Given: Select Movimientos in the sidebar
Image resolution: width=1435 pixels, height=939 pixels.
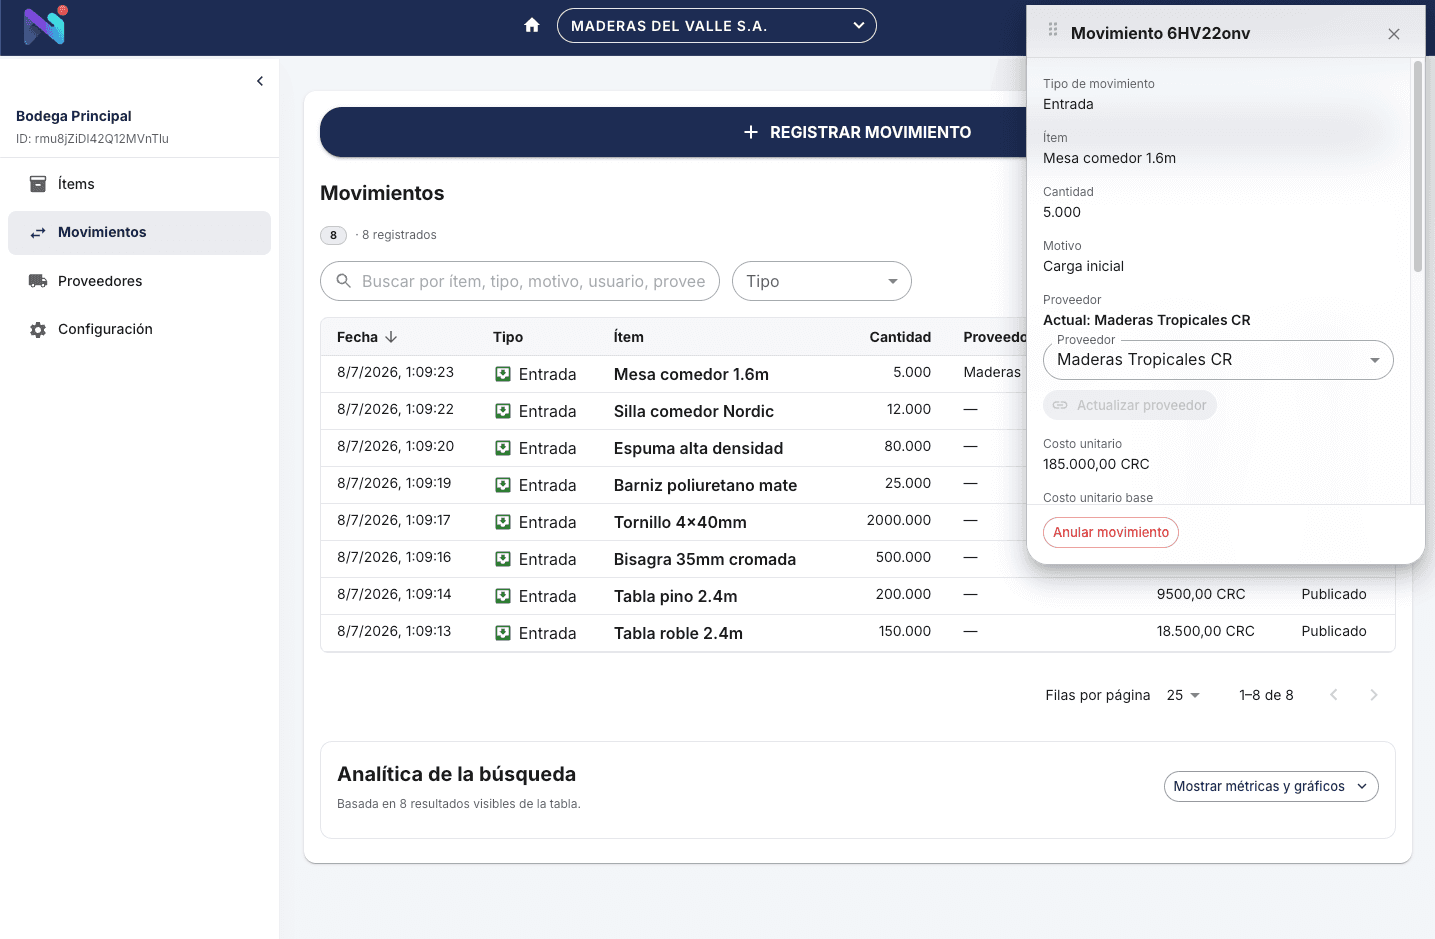Looking at the screenshot, I should pyautogui.click(x=139, y=233).
